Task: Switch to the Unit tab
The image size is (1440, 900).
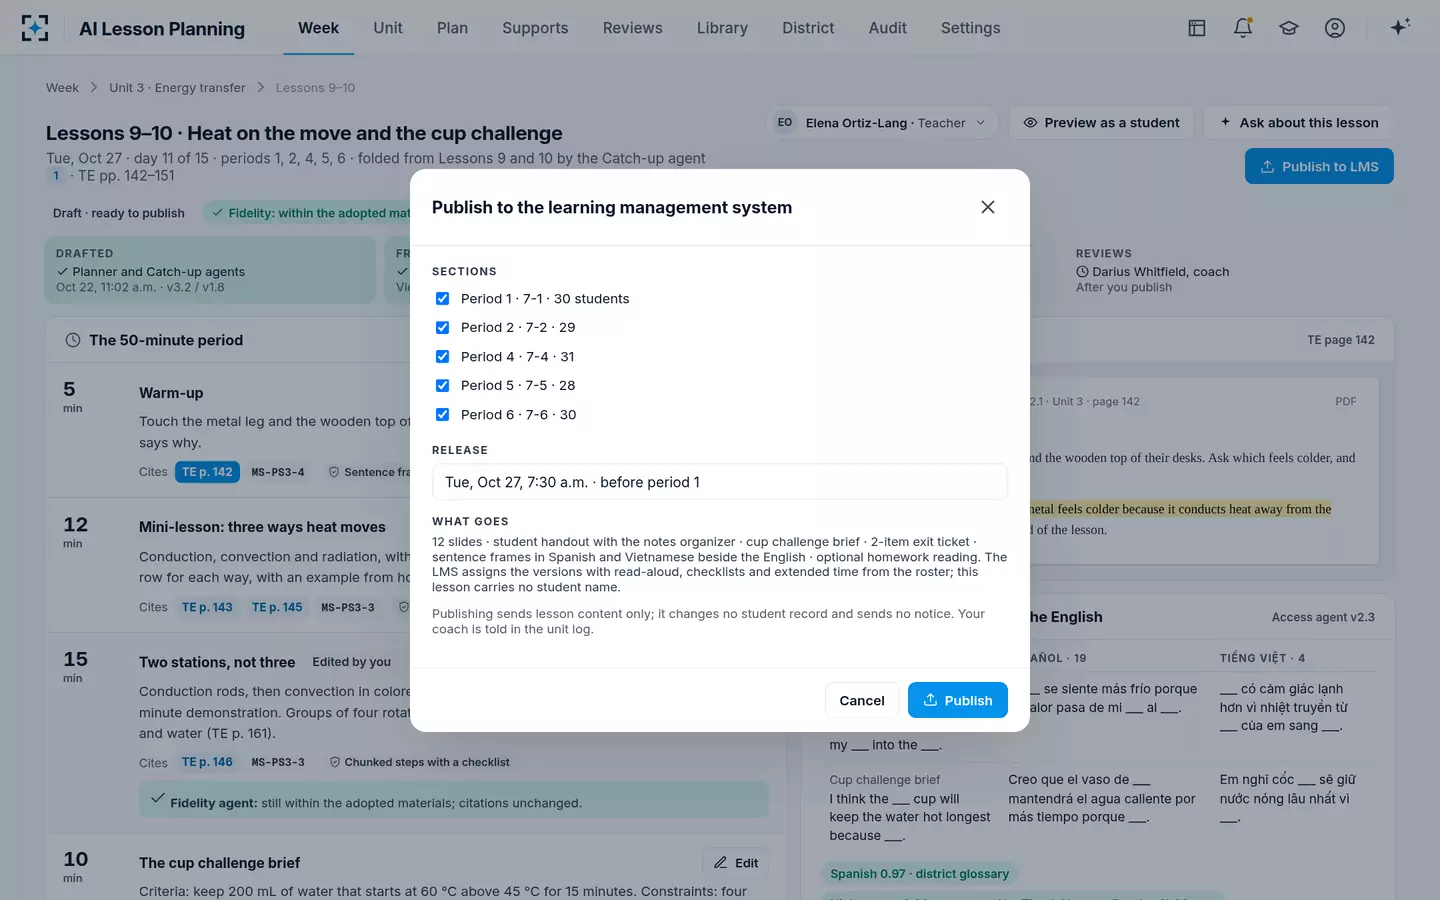Action: (388, 28)
